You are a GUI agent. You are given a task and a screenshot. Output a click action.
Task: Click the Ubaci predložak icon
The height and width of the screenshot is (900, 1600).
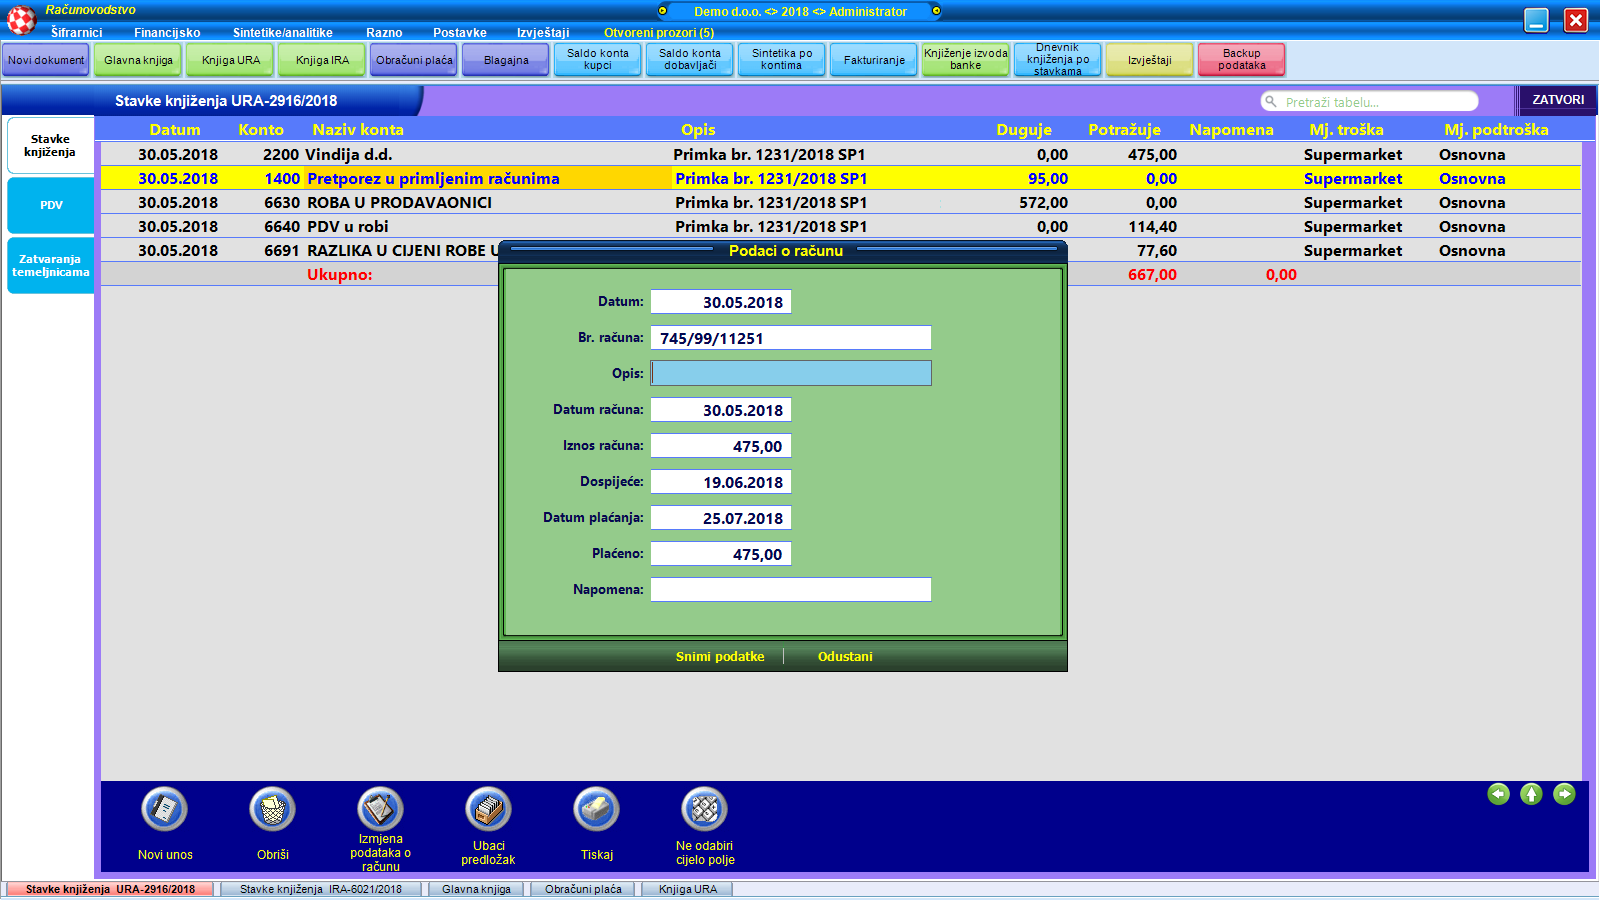point(488,810)
